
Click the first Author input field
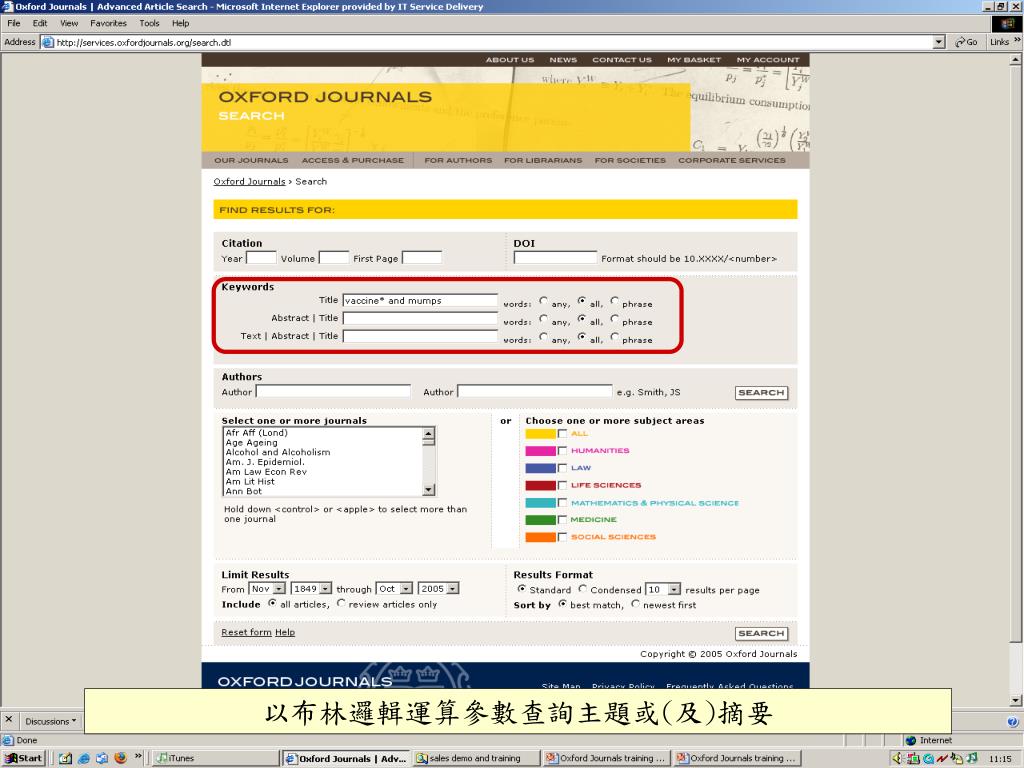coord(333,391)
